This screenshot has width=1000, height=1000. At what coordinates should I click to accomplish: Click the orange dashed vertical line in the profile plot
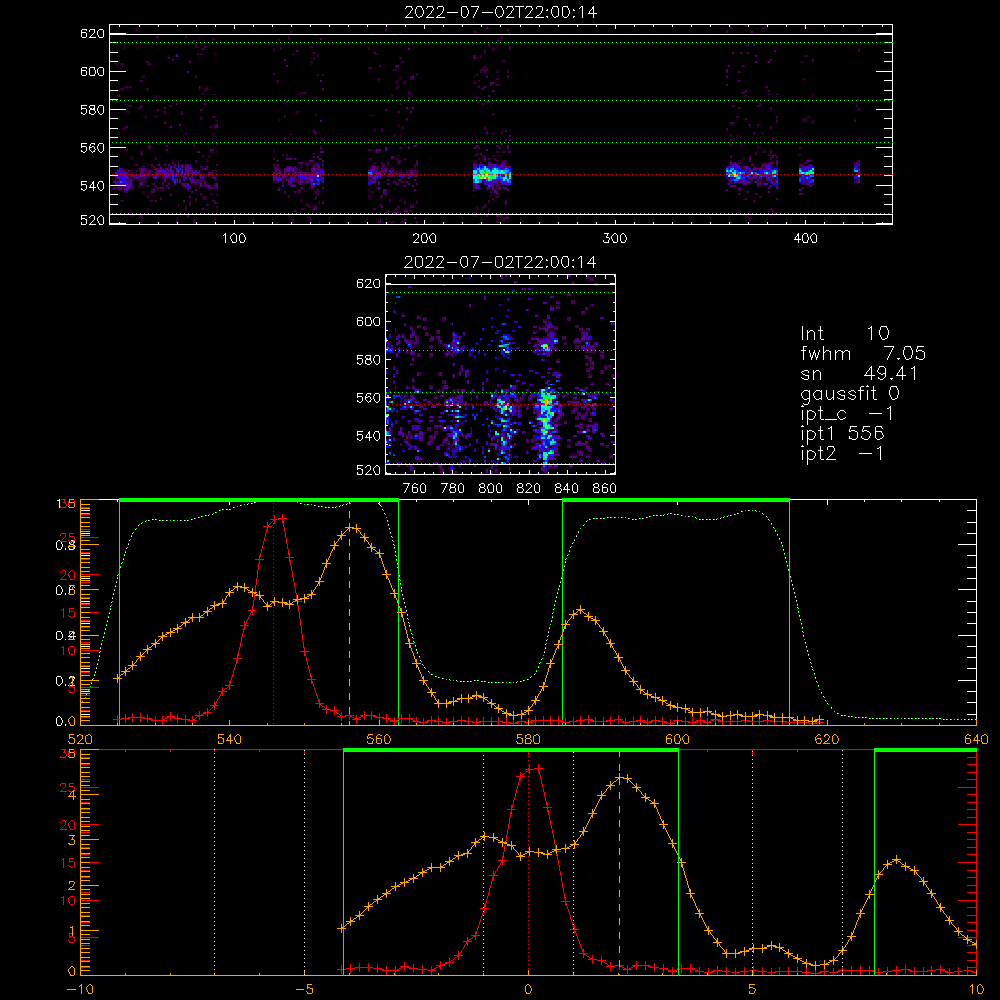coord(349,614)
